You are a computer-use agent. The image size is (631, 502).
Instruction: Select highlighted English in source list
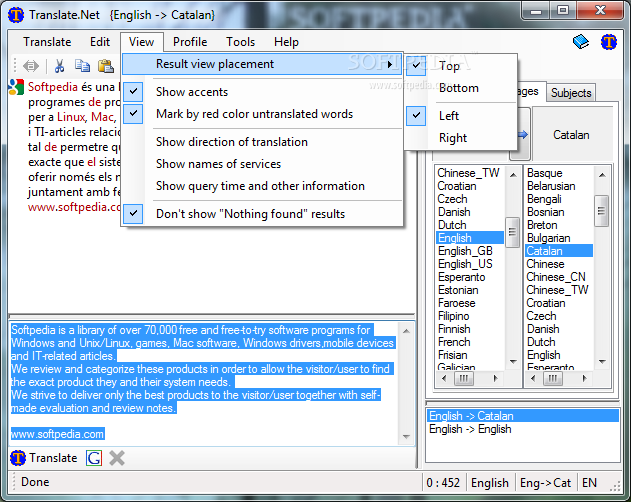[470, 238]
